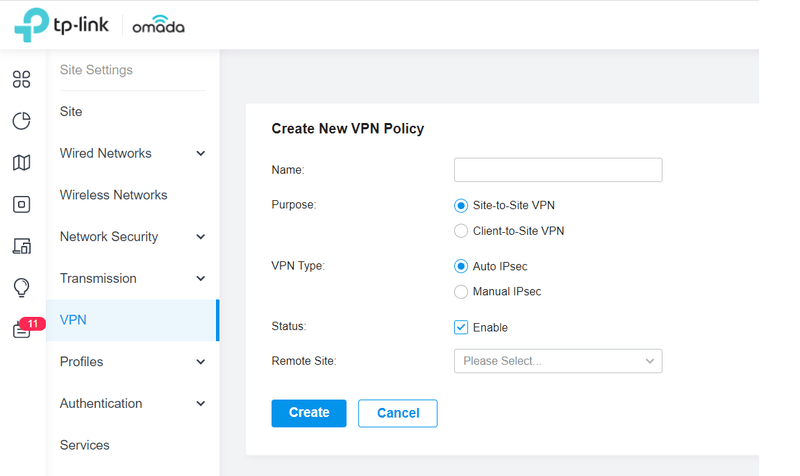The height and width of the screenshot is (476, 800).
Task: Untick the Status Enable checkbox
Action: 461,327
